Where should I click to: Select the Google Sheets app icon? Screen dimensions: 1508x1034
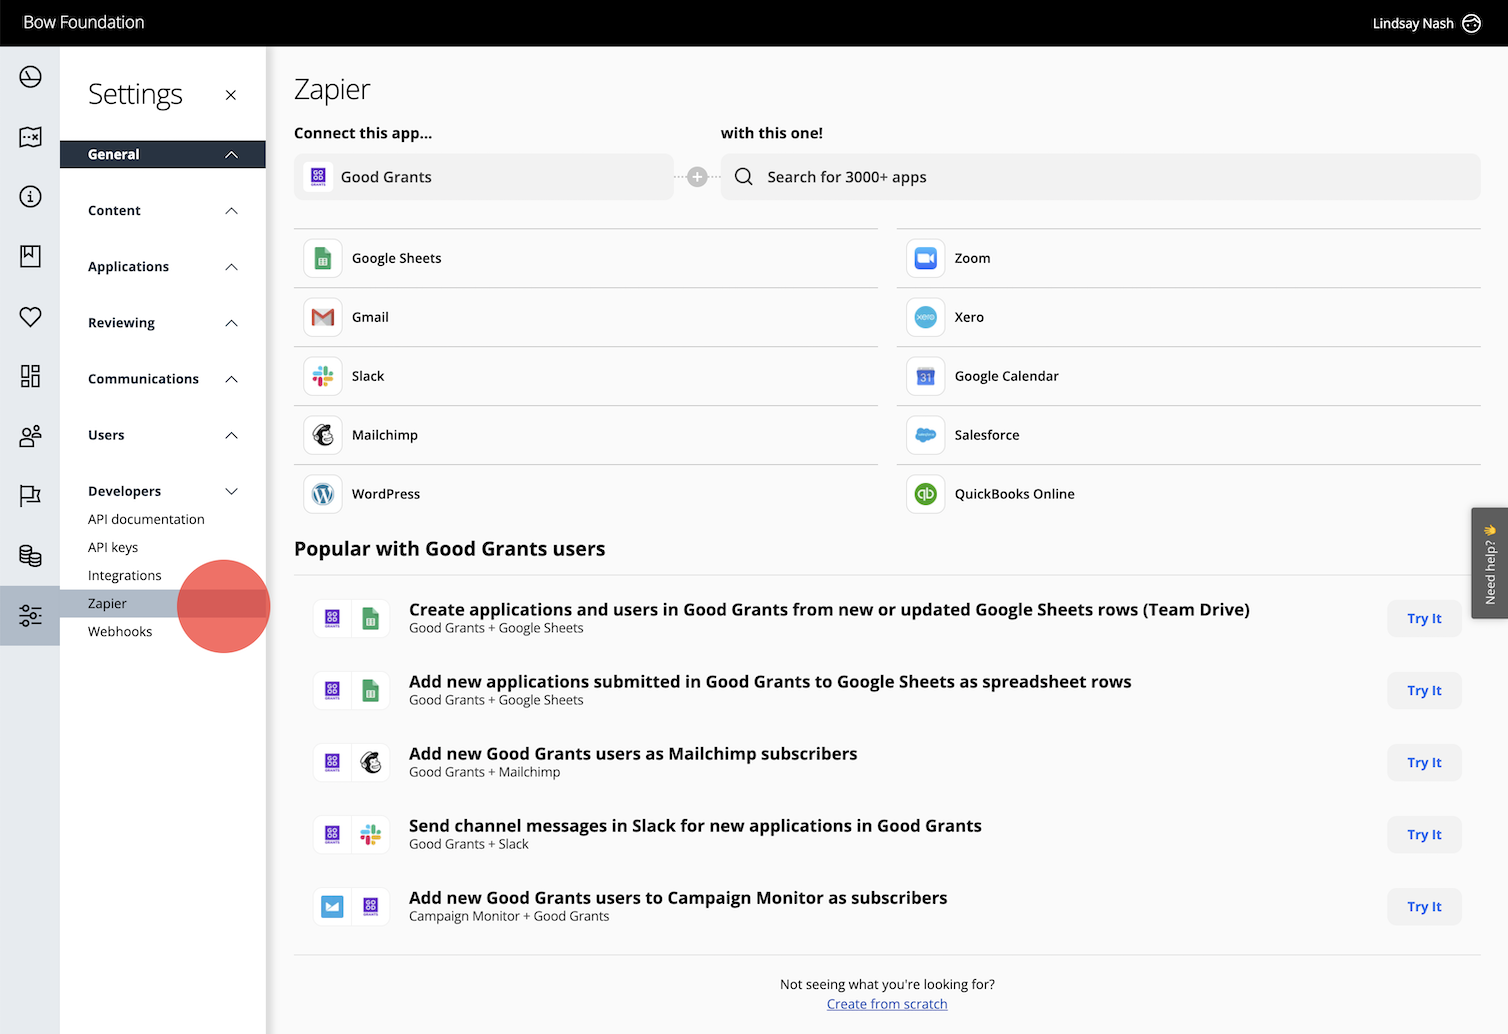[x=323, y=259]
